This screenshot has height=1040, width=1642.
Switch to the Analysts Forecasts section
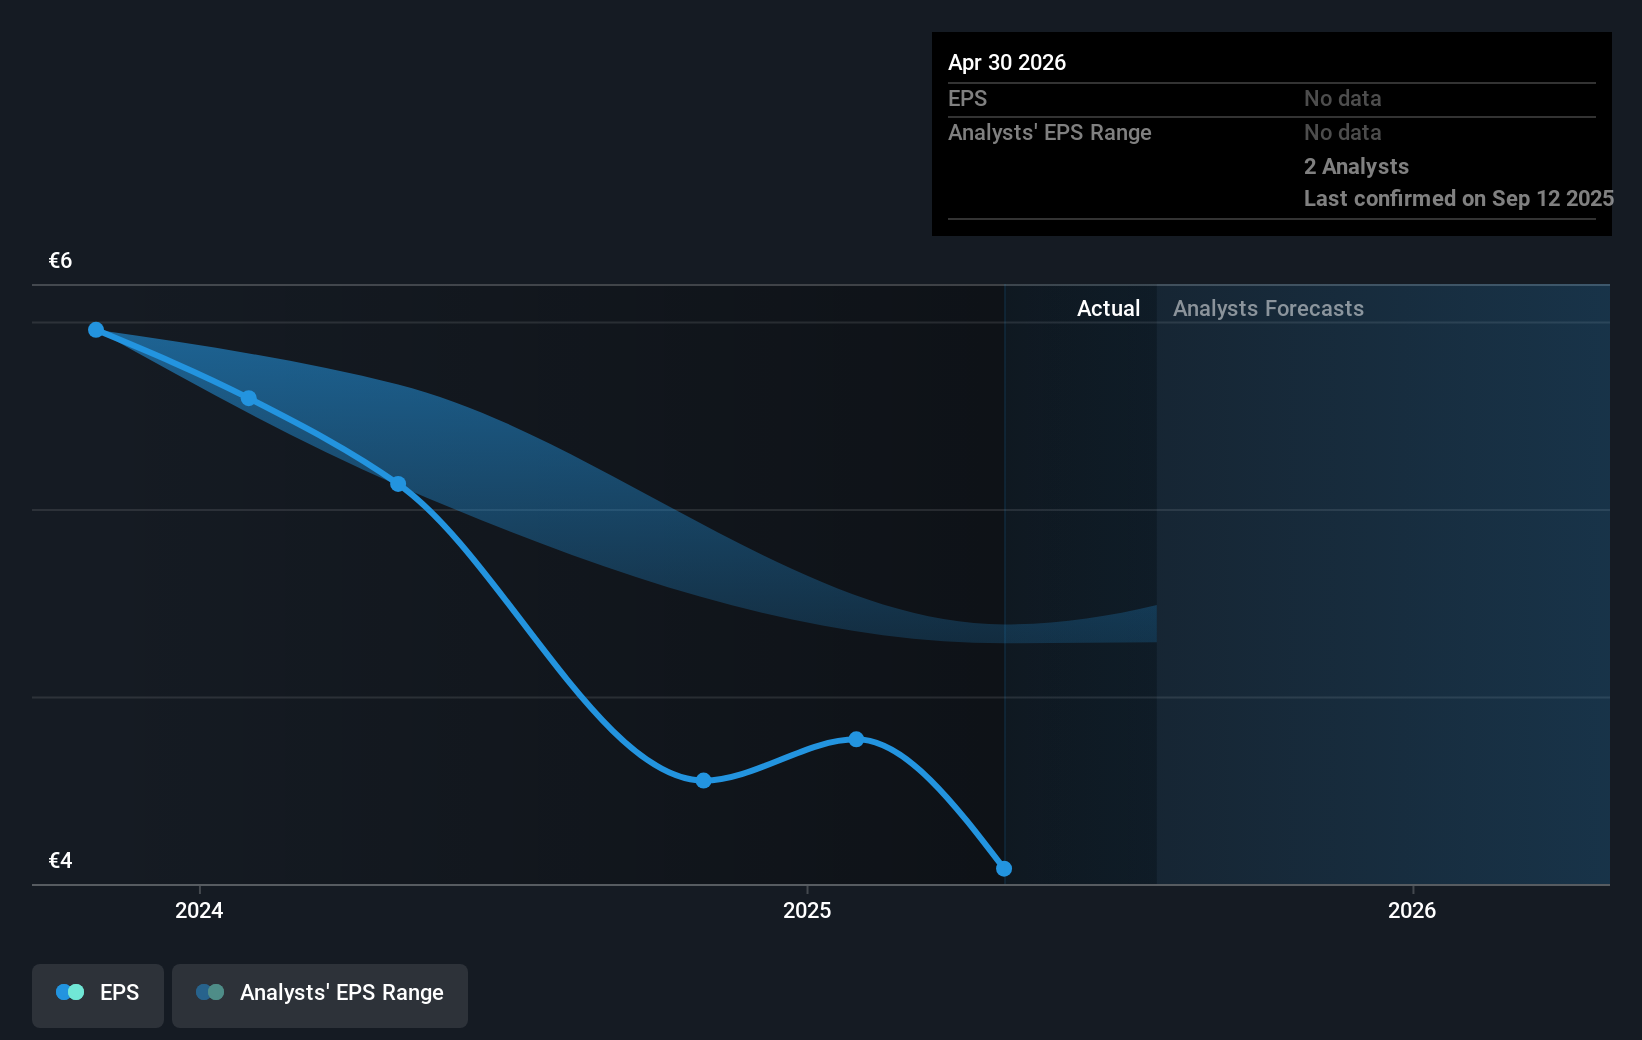tap(1267, 308)
